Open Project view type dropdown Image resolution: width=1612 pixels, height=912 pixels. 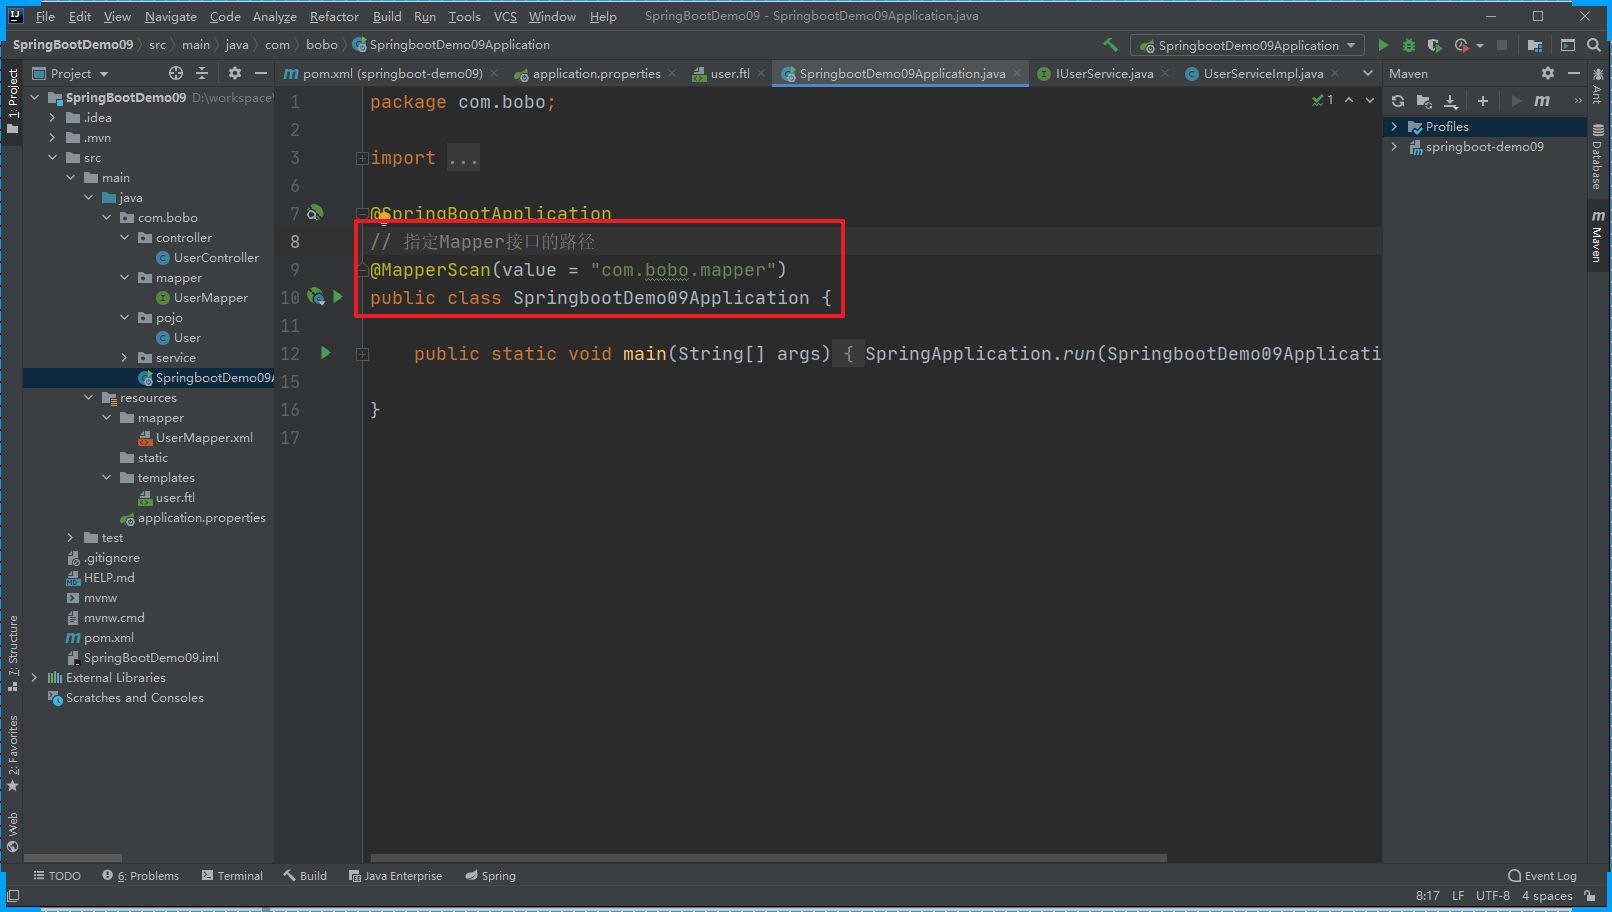(x=70, y=73)
